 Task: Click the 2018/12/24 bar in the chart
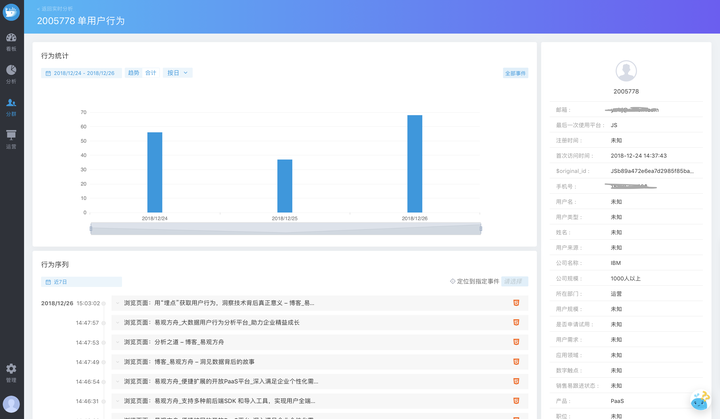(155, 172)
